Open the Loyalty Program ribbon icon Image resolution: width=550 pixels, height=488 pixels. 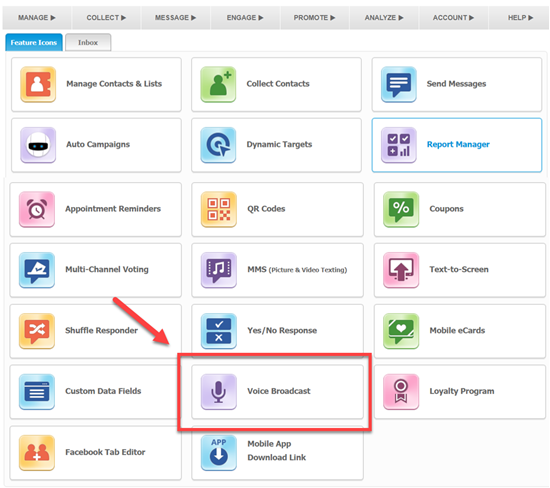coord(401,392)
